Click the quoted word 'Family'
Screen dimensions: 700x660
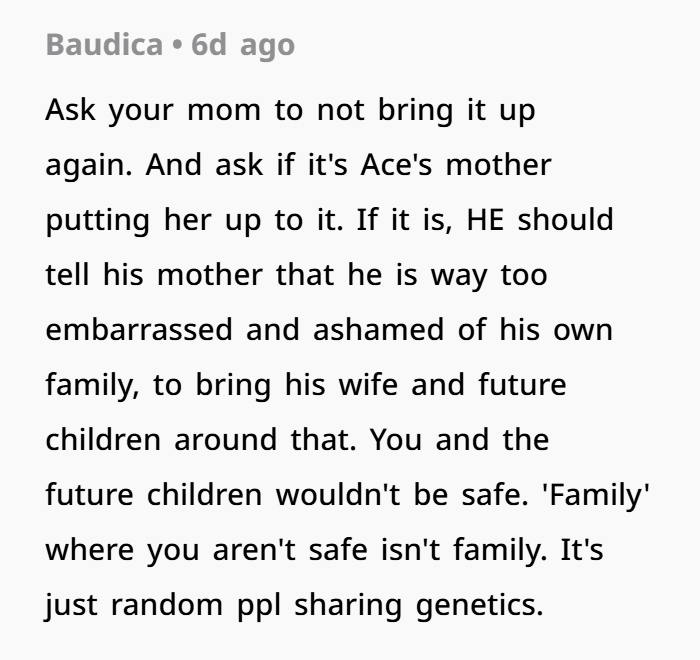[596, 495]
